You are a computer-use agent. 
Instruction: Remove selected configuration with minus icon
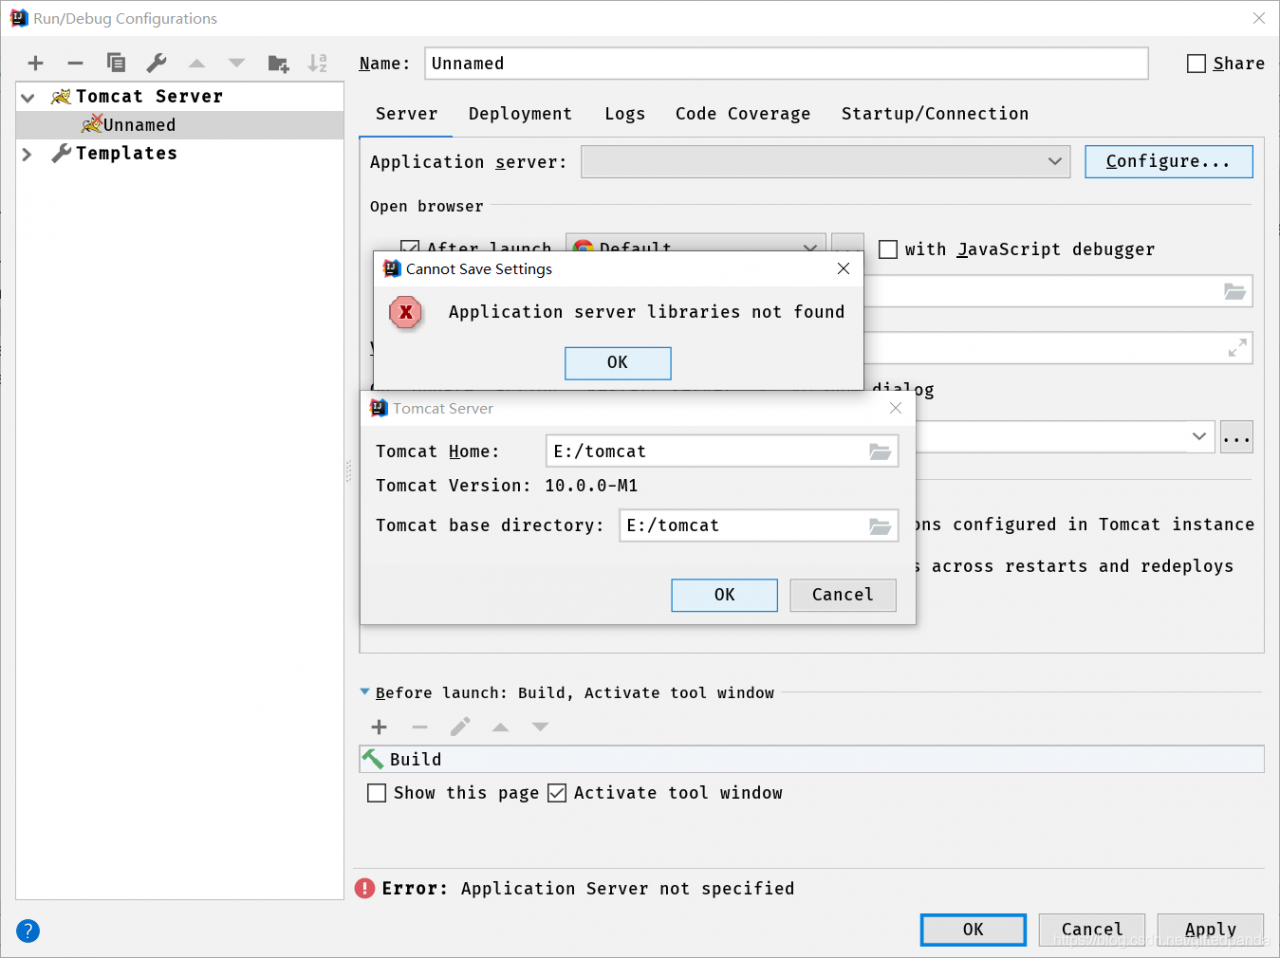click(x=75, y=63)
